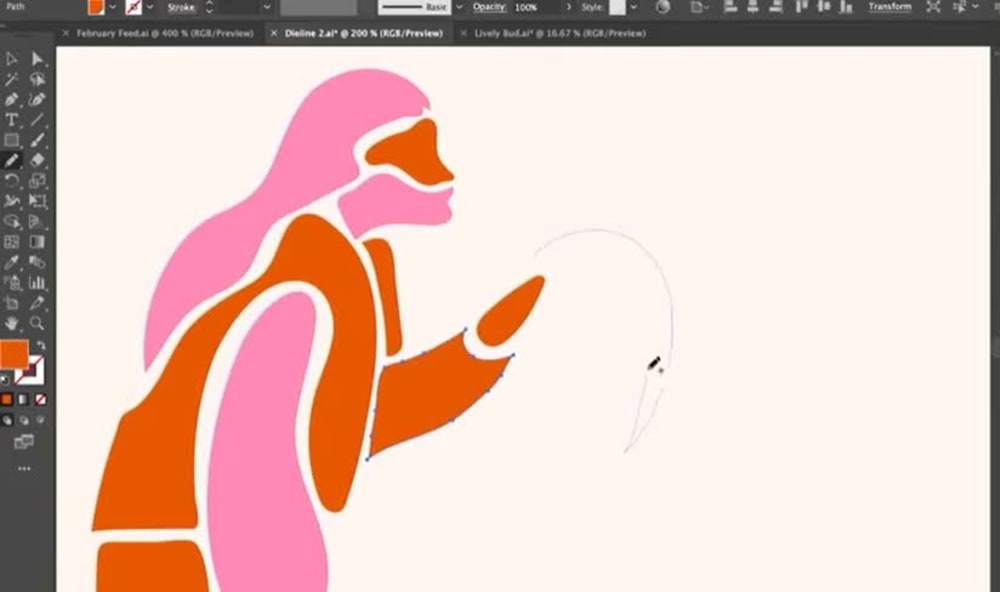The image size is (1000, 592).
Task: Close the February Feed.ai tab
Action: (x=65, y=33)
